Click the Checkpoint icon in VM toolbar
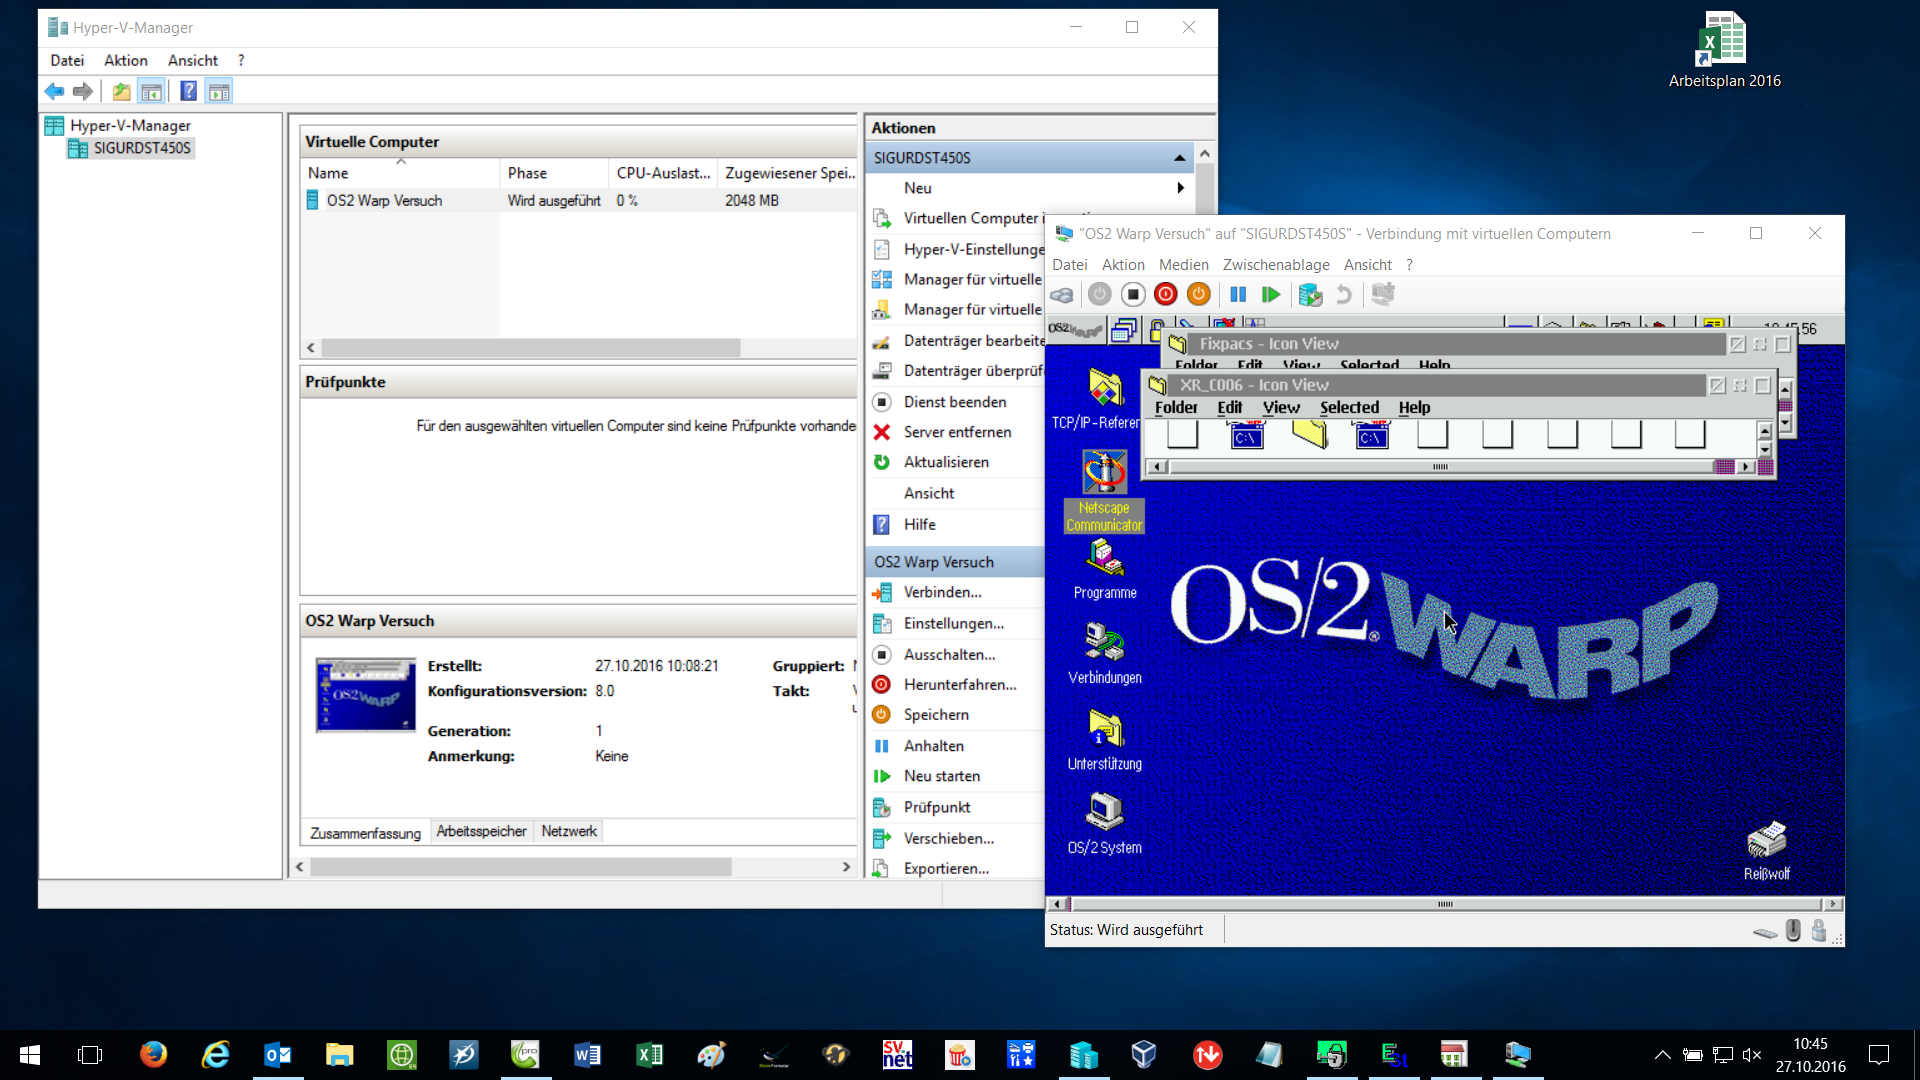The image size is (1920, 1080). (x=1310, y=295)
